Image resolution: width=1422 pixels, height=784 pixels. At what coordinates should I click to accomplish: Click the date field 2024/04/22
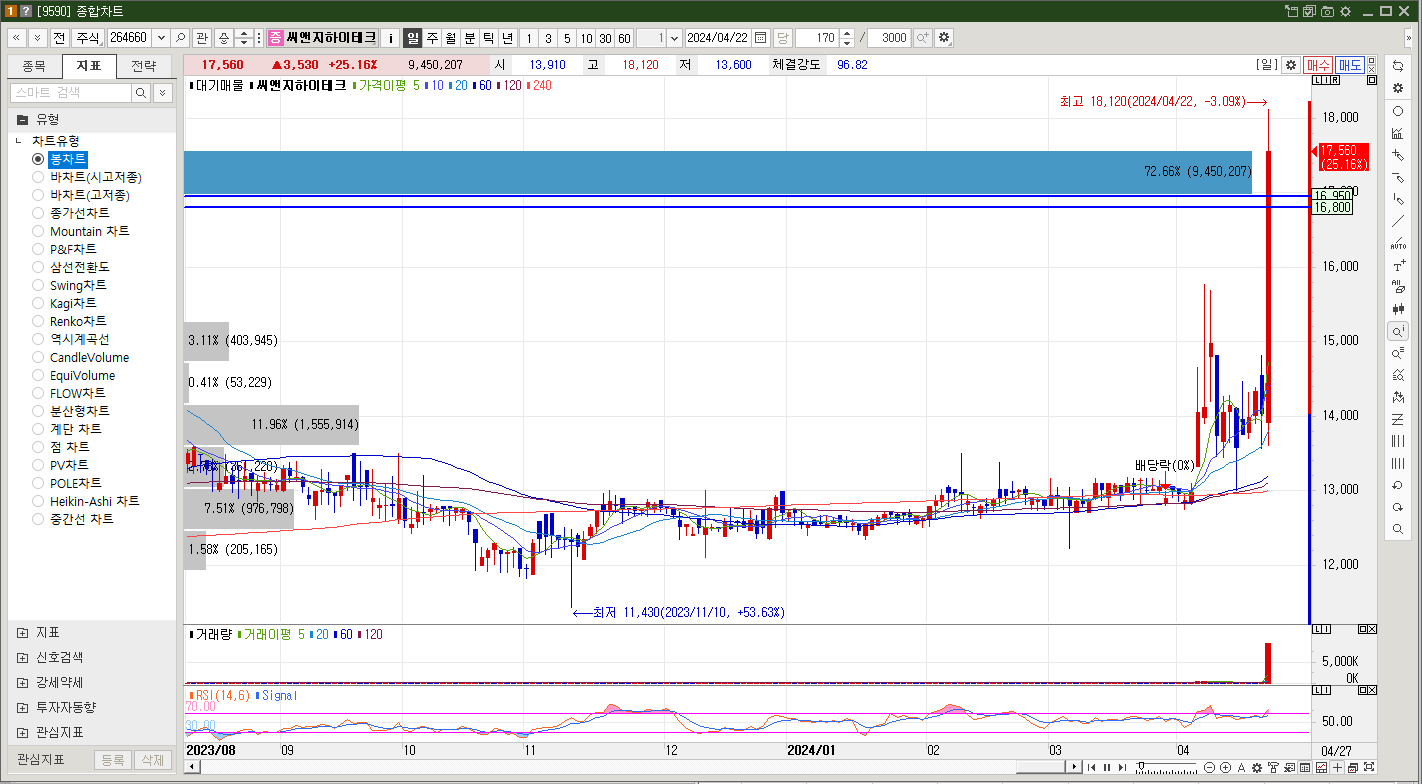point(717,38)
